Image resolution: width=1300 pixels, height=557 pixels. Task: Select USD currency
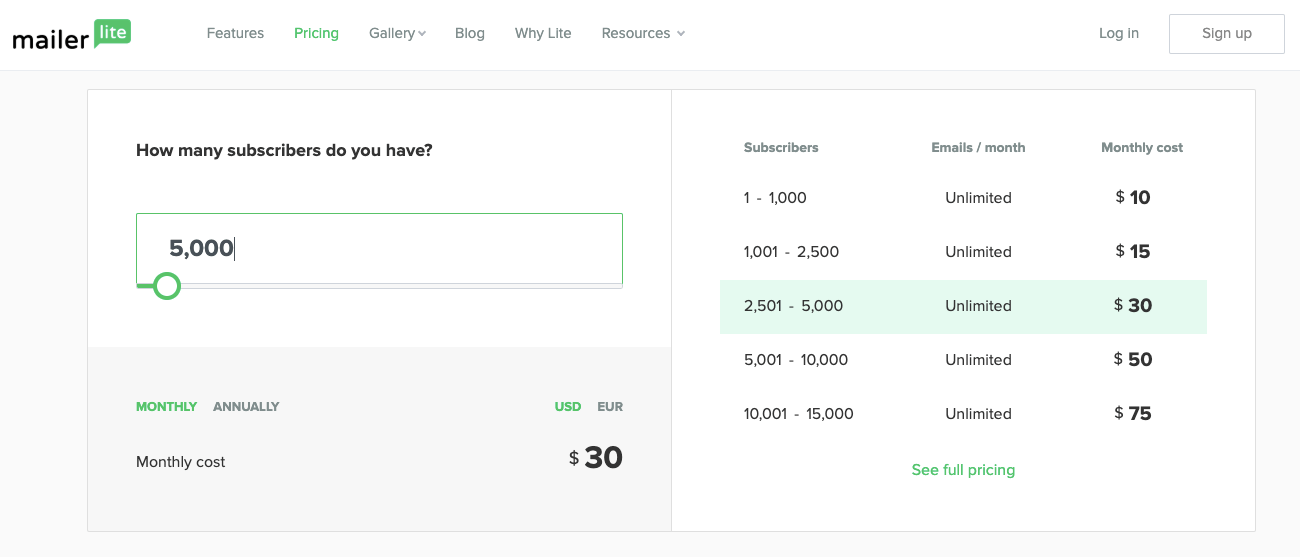tap(568, 406)
